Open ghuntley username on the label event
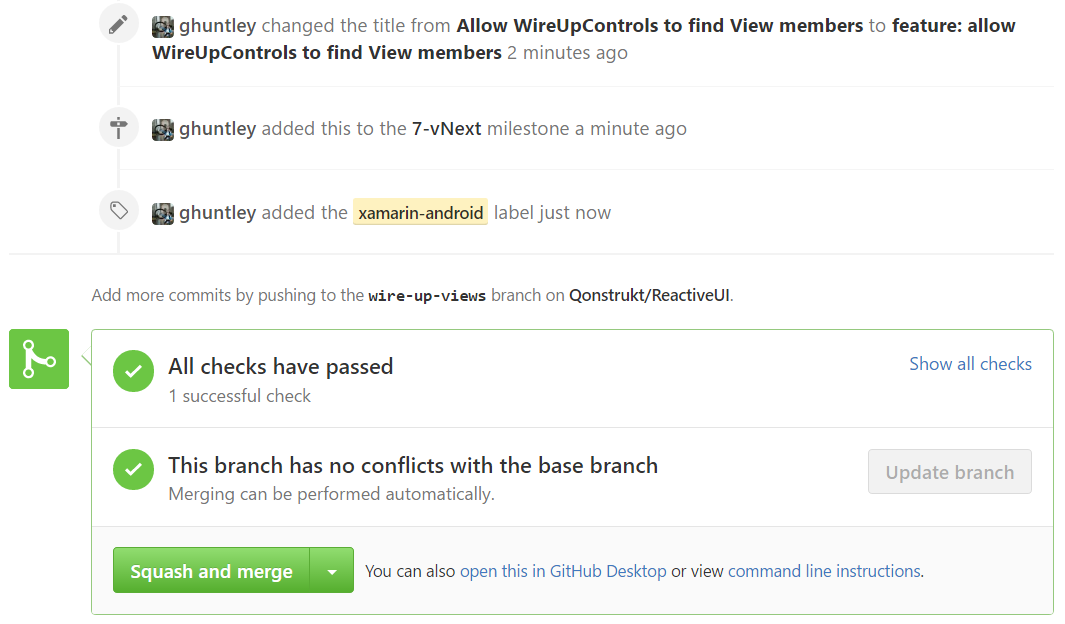This screenshot has width=1065, height=624. [x=217, y=213]
